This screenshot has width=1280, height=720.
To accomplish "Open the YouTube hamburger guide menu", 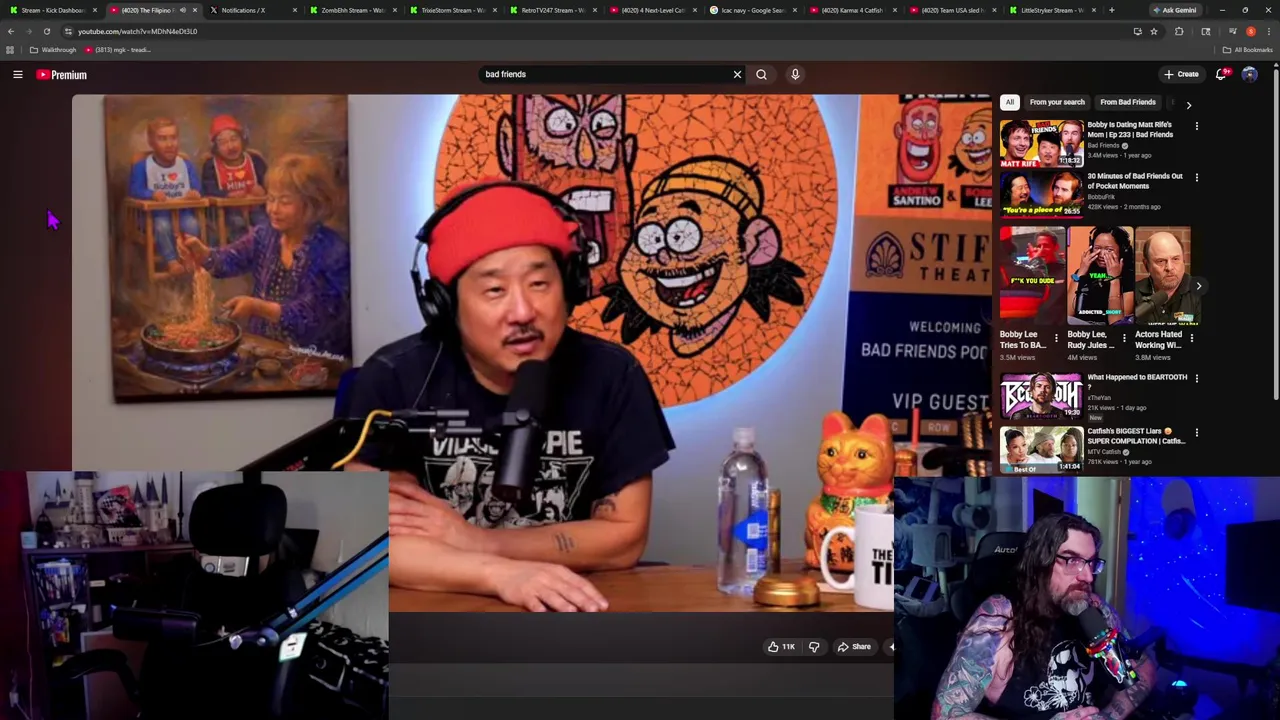I will click(x=18, y=75).
